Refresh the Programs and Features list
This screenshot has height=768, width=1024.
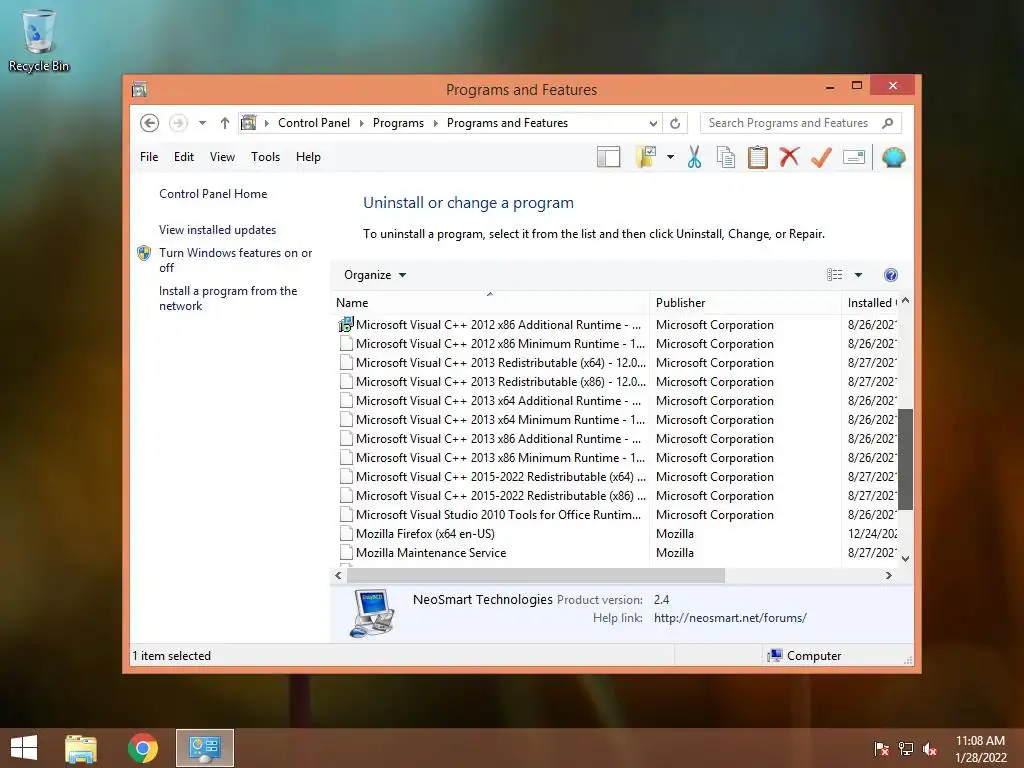(x=675, y=123)
